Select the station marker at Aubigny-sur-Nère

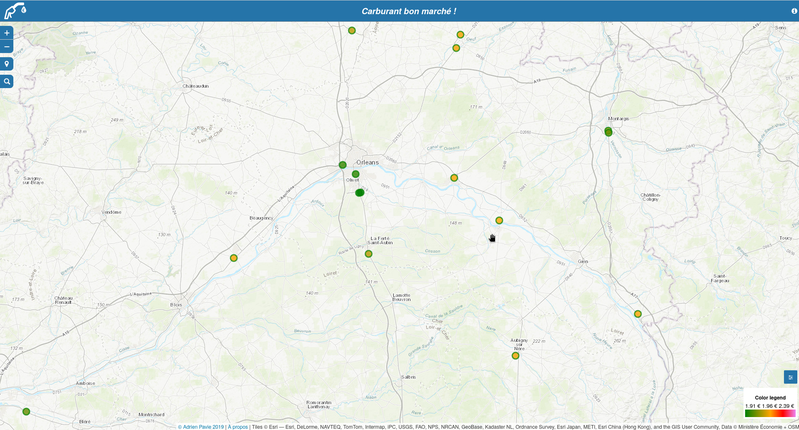point(516,356)
